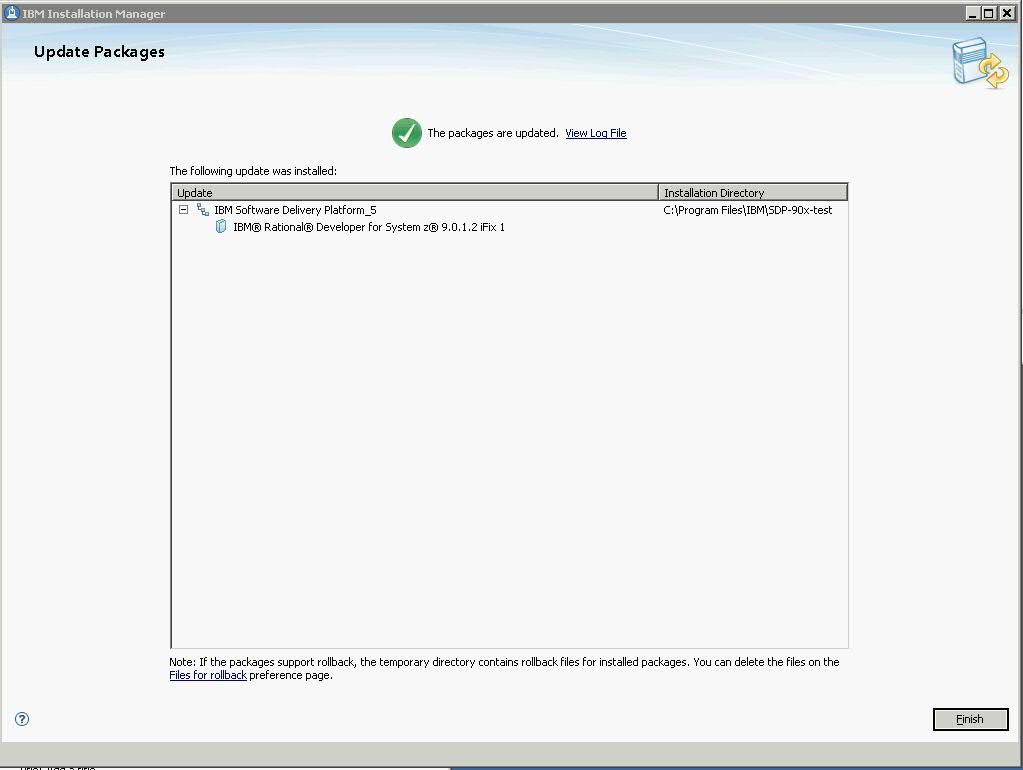Click the package group icon beside IBM Software Delivery Platform_5
Image resolution: width=1023 pixels, height=770 pixels.
[x=203, y=210]
